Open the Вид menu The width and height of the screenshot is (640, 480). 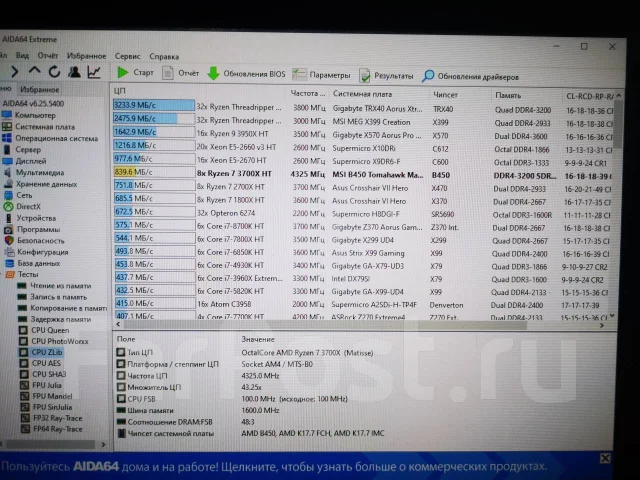[22, 56]
